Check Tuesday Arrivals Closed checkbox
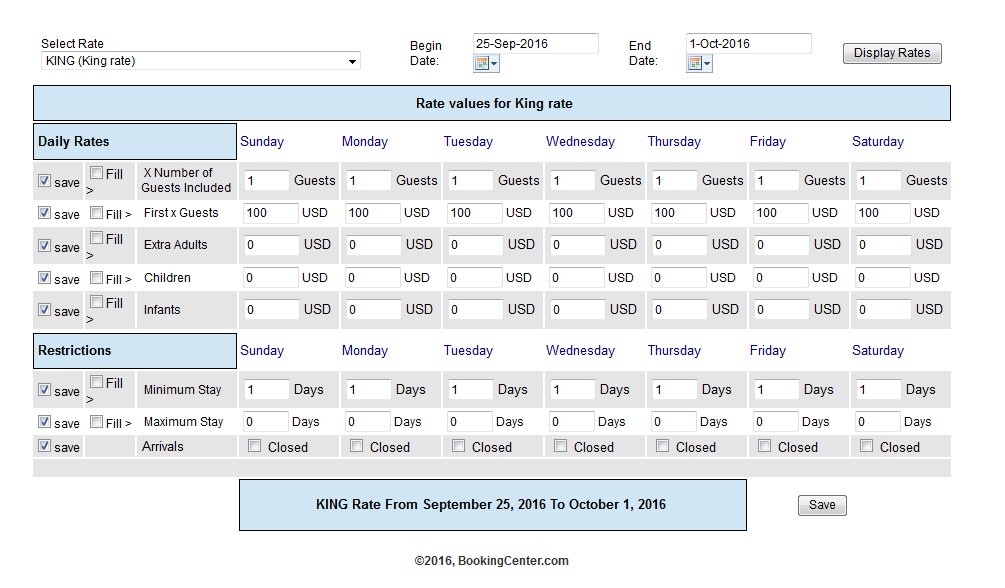Image resolution: width=1005 pixels, height=588 pixels. pyautogui.click(x=458, y=445)
